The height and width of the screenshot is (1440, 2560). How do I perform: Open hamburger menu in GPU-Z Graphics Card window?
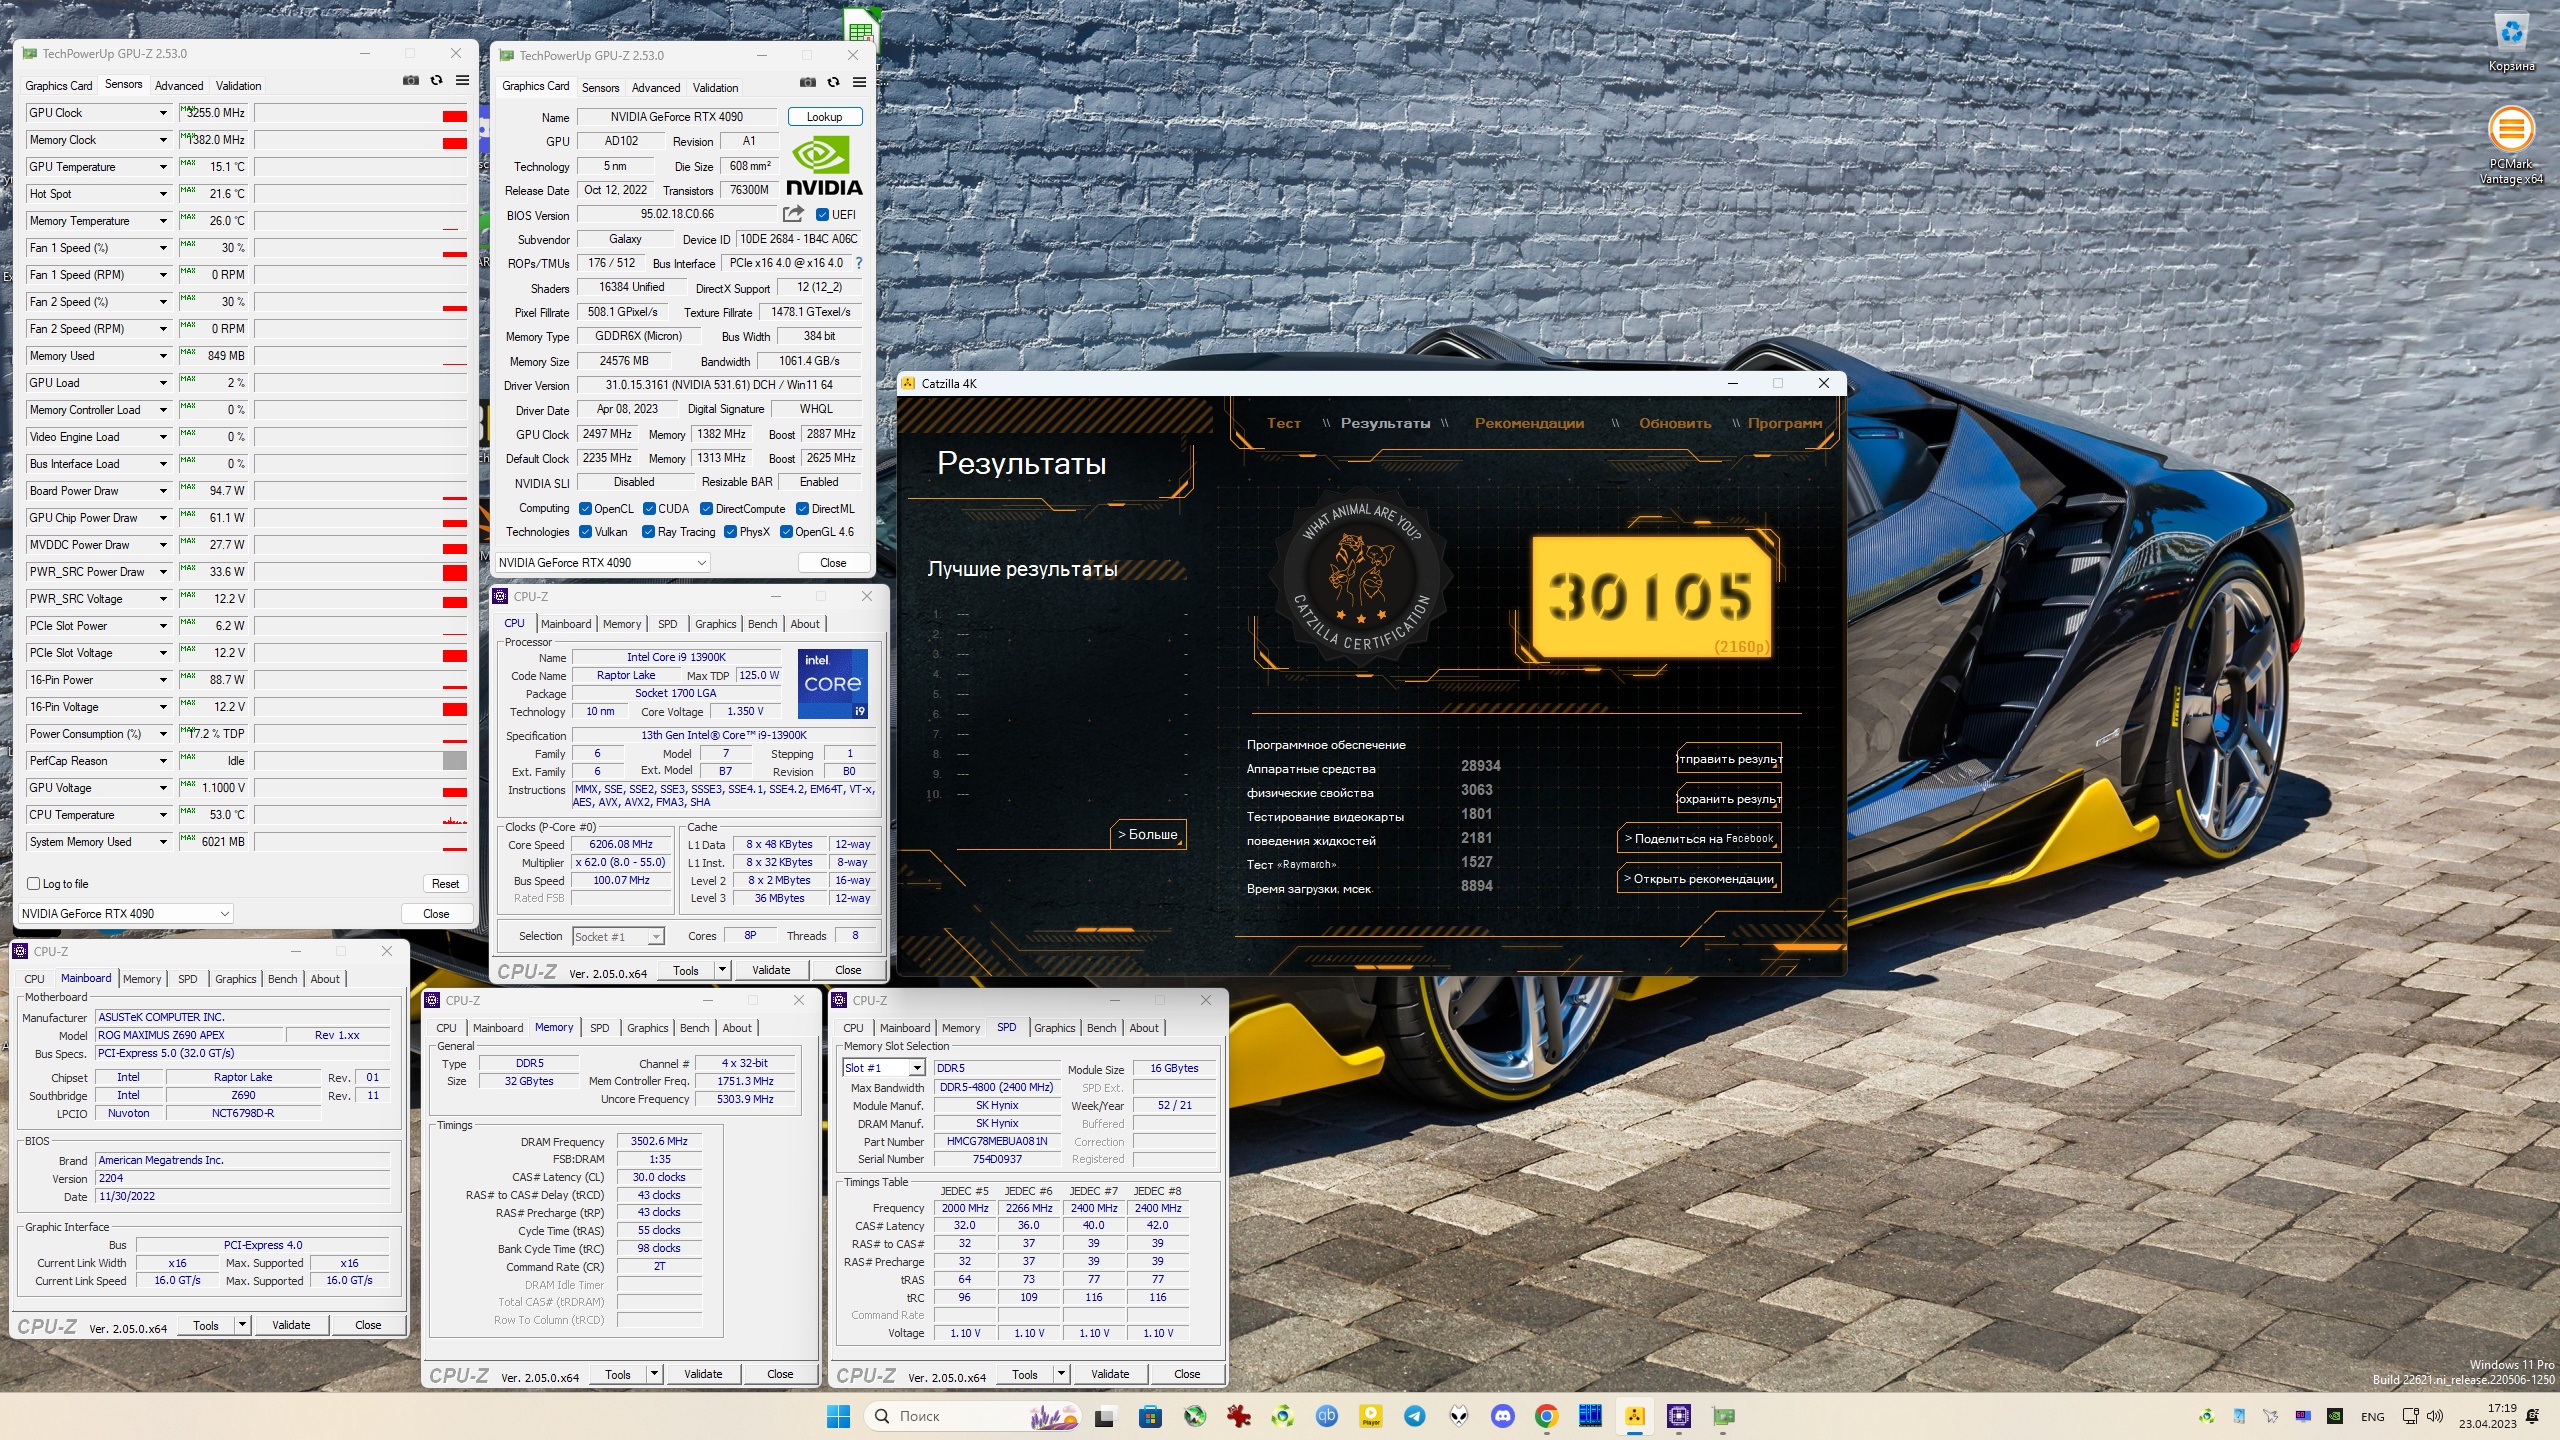tap(859, 83)
